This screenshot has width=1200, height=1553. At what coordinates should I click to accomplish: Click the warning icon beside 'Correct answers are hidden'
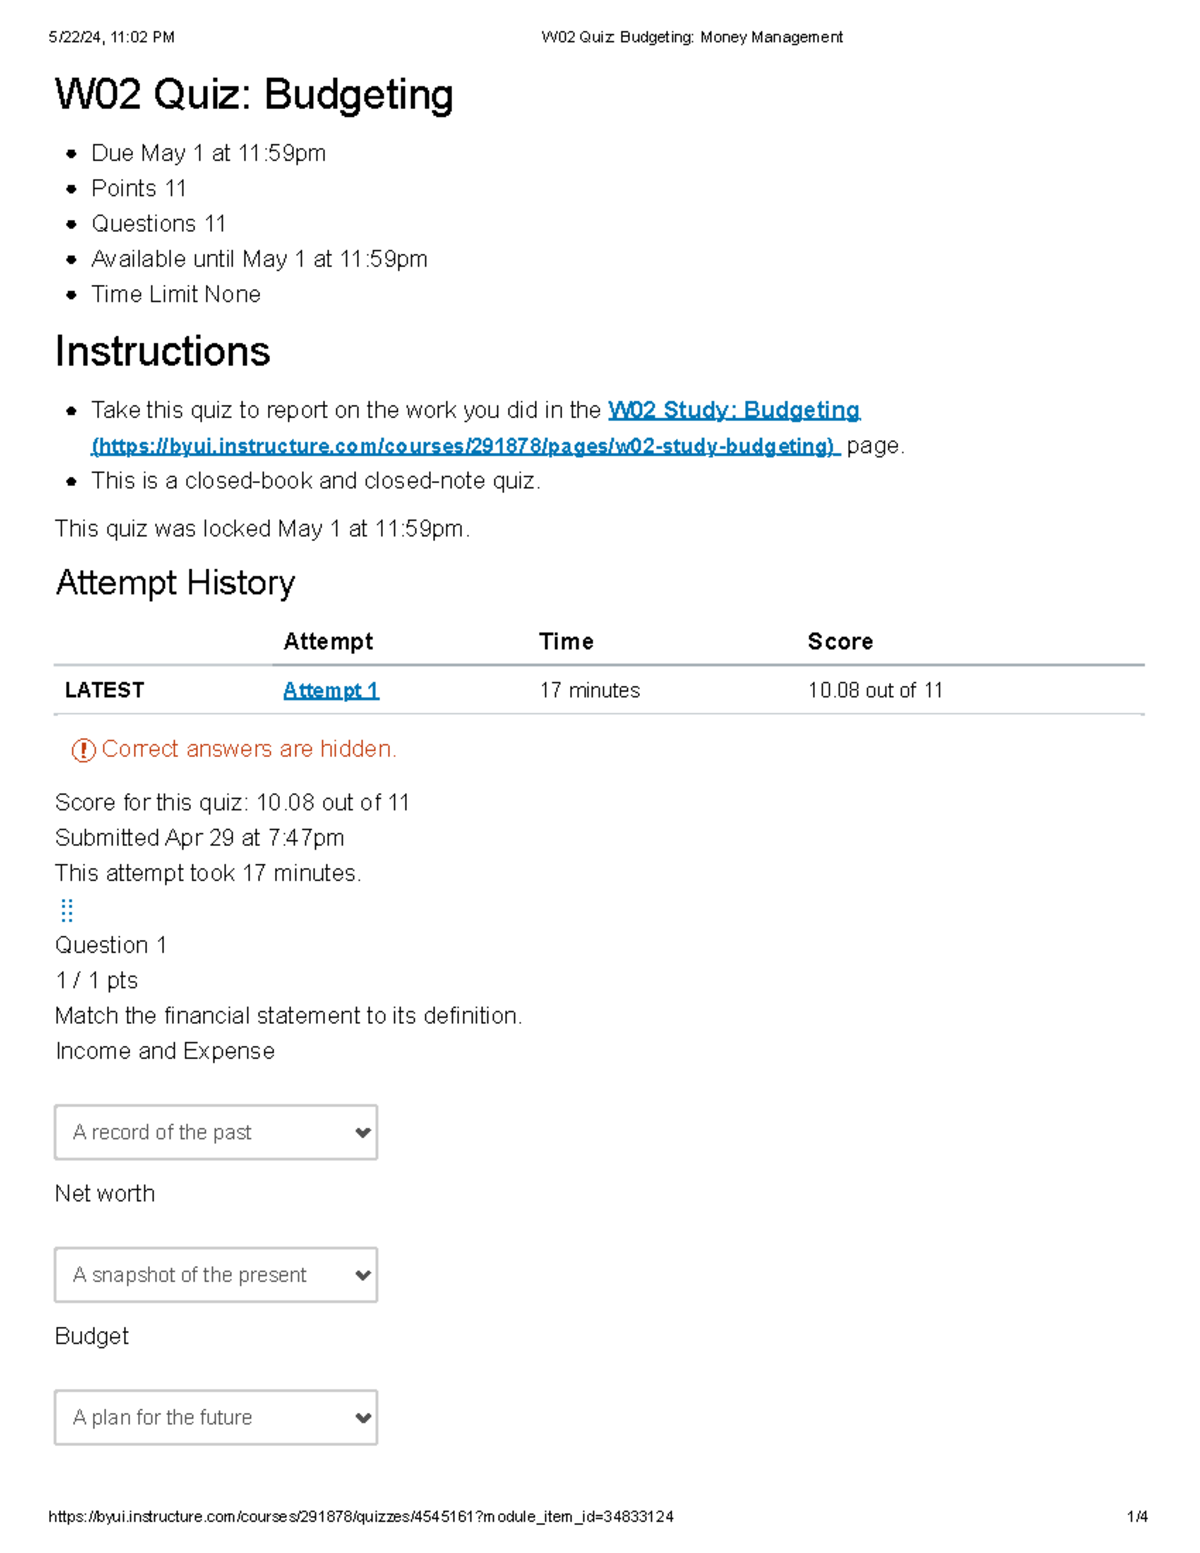[83, 750]
